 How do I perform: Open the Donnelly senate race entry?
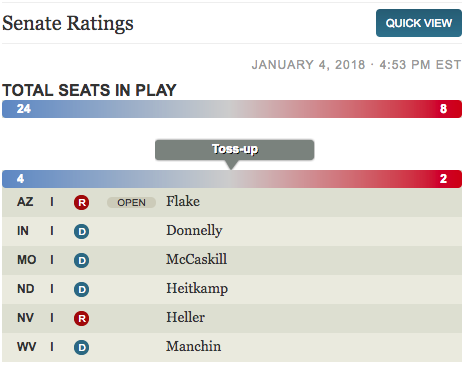tap(232, 231)
